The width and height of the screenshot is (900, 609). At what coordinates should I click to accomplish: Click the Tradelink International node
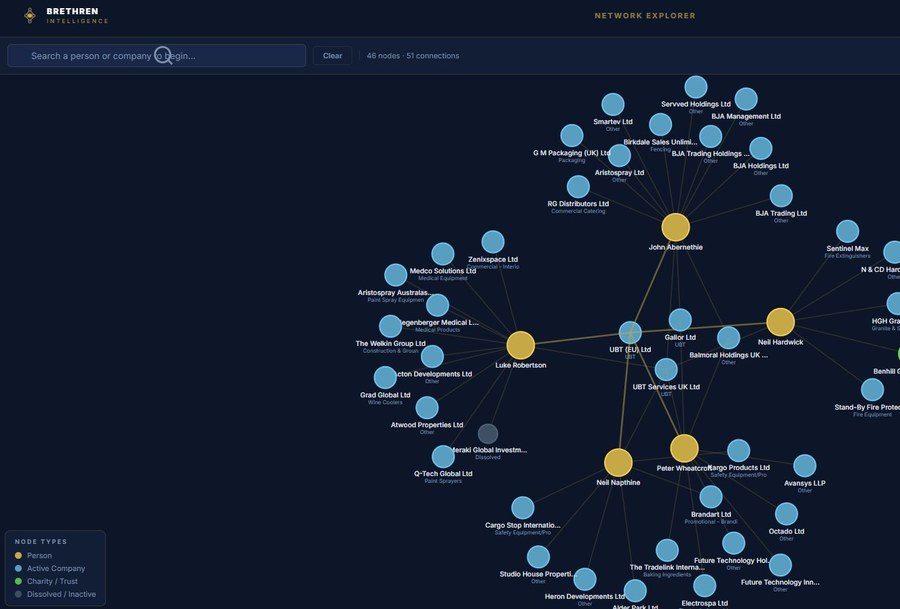667,550
